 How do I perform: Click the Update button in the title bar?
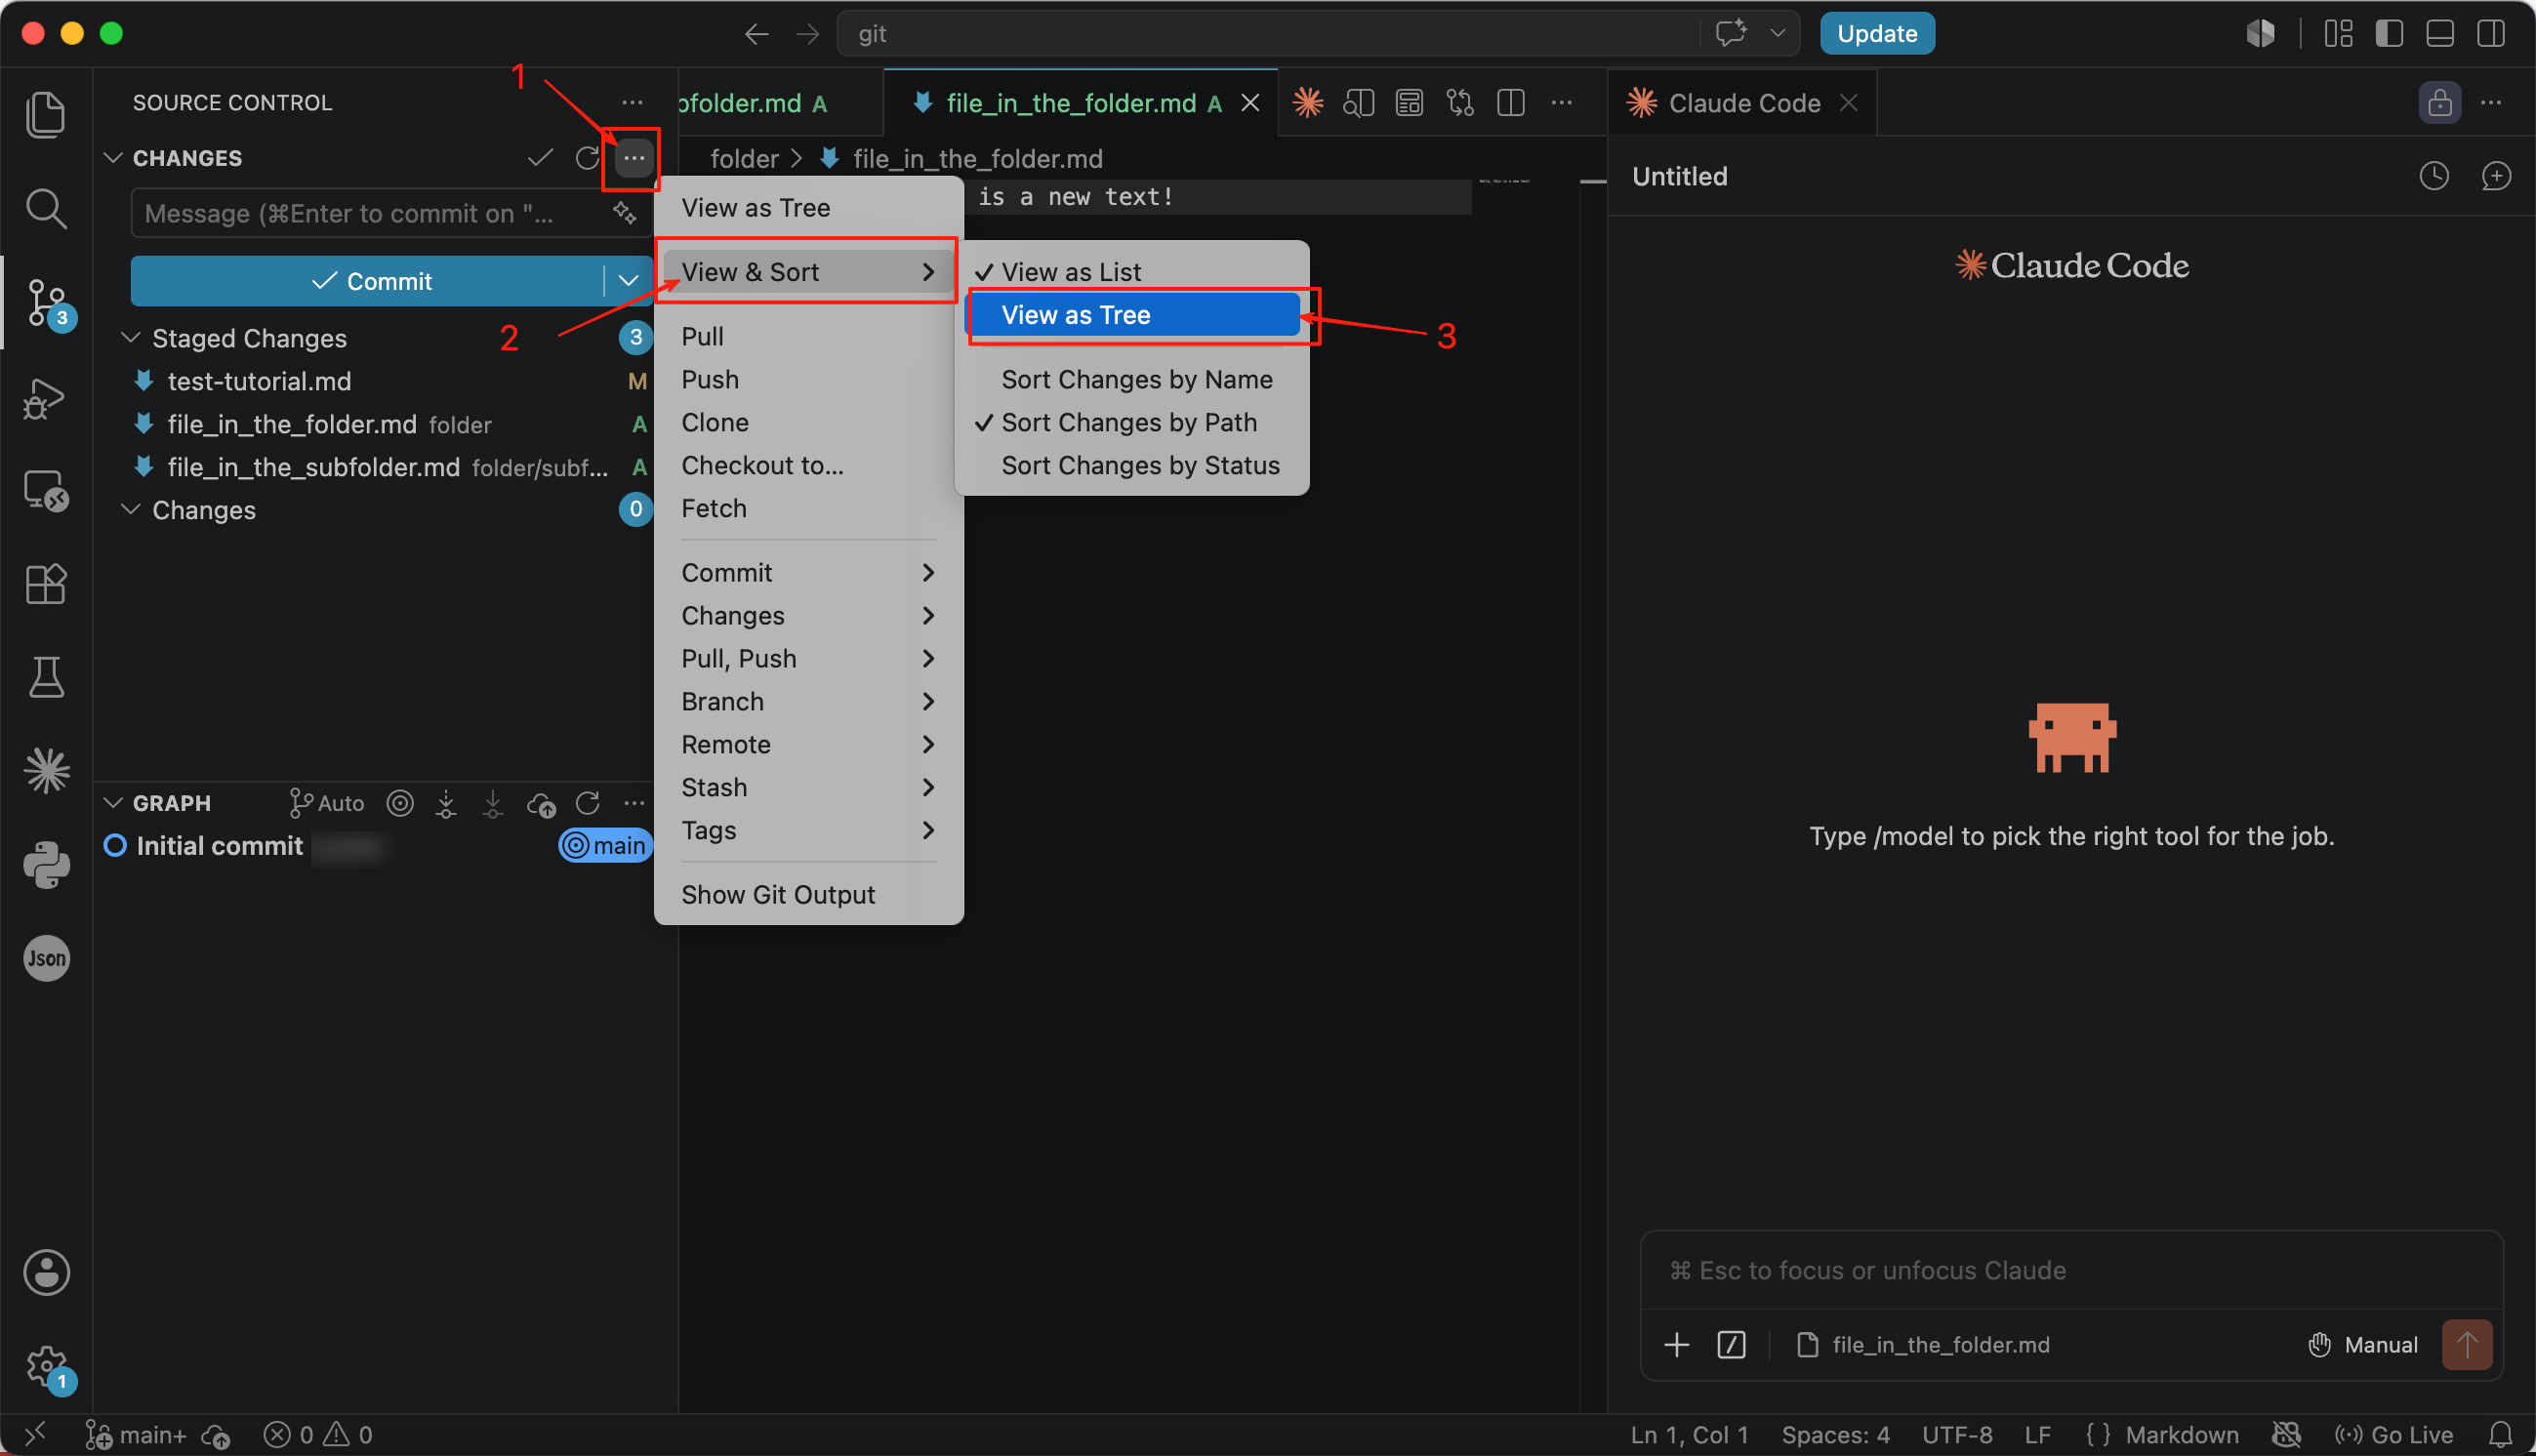click(1876, 33)
